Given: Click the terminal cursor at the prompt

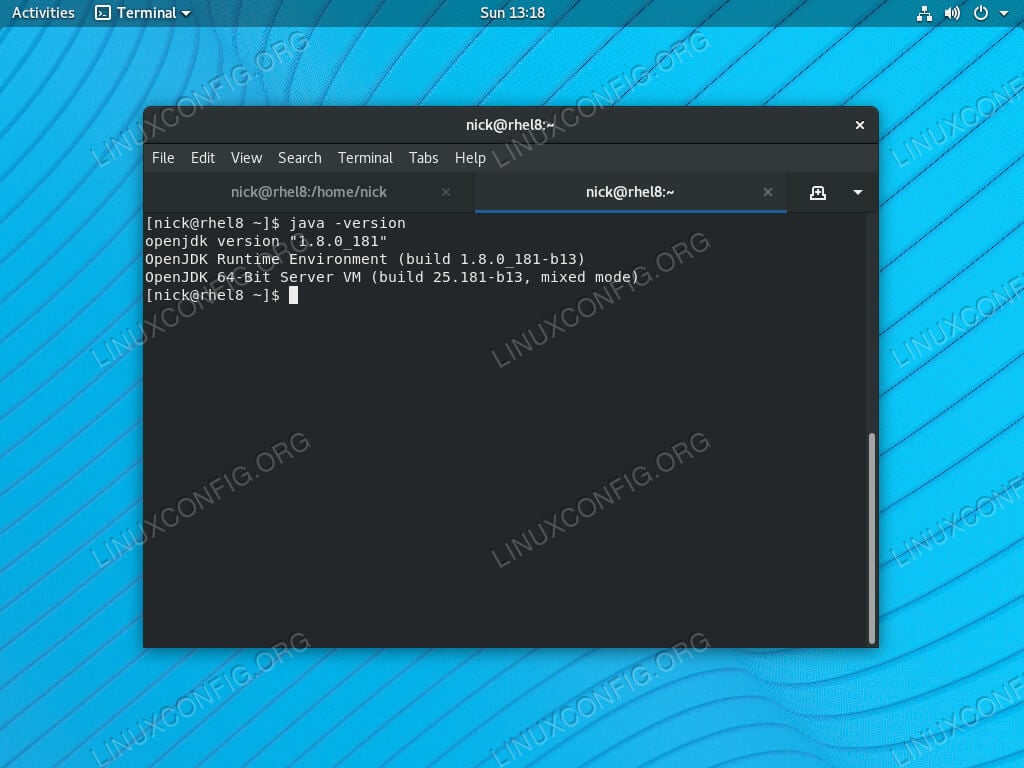Looking at the screenshot, I should (293, 295).
